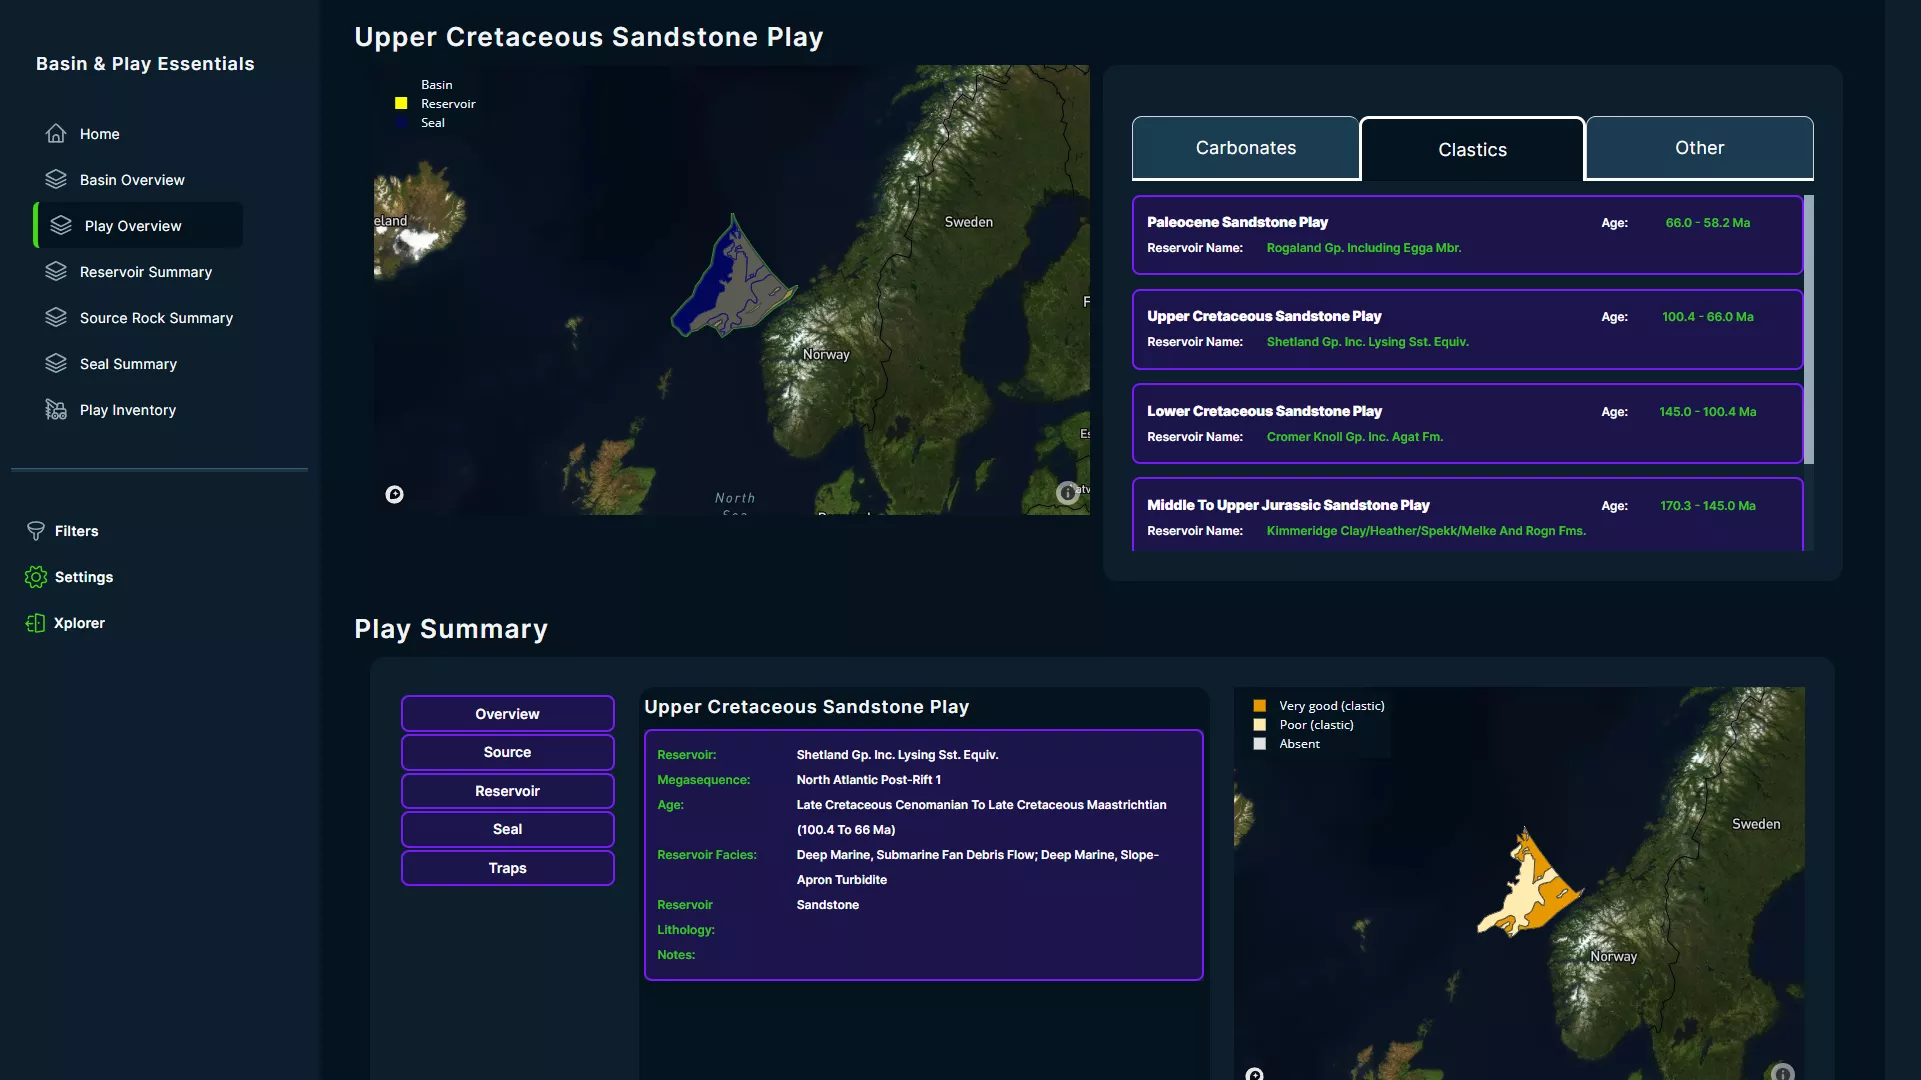Viewport: 1921px width, 1080px height.
Task: Select Paleocene Sandstone Play card
Action: point(1466,235)
